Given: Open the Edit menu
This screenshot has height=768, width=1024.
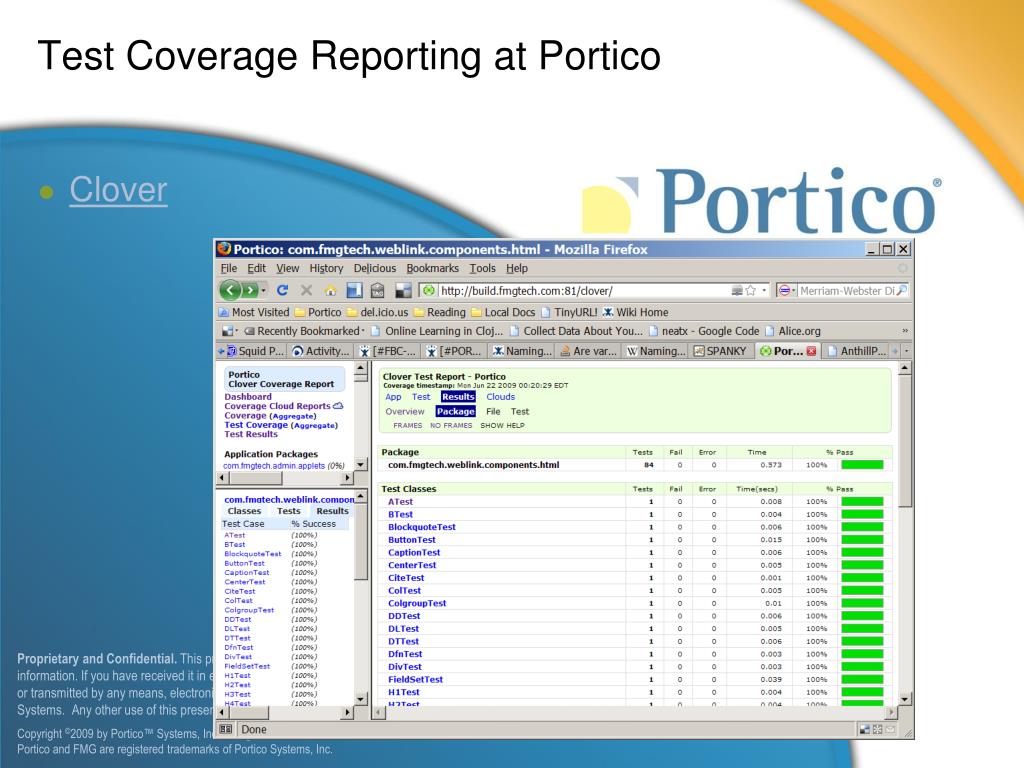Looking at the screenshot, I should [x=256, y=268].
